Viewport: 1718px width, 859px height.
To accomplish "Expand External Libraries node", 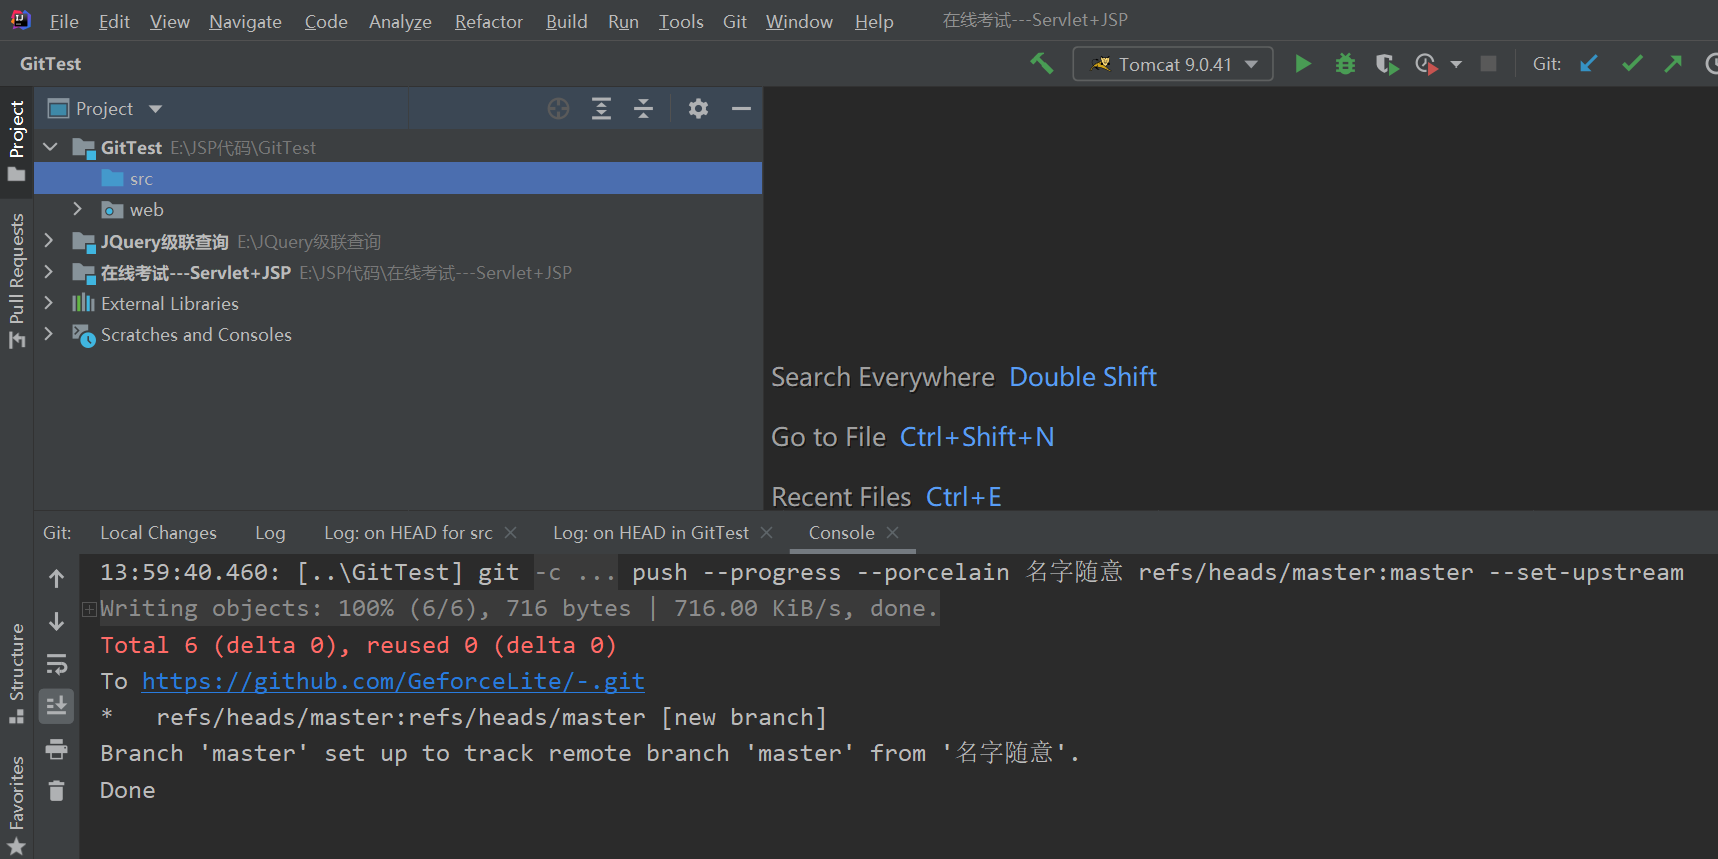I will [x=48, y=303].
